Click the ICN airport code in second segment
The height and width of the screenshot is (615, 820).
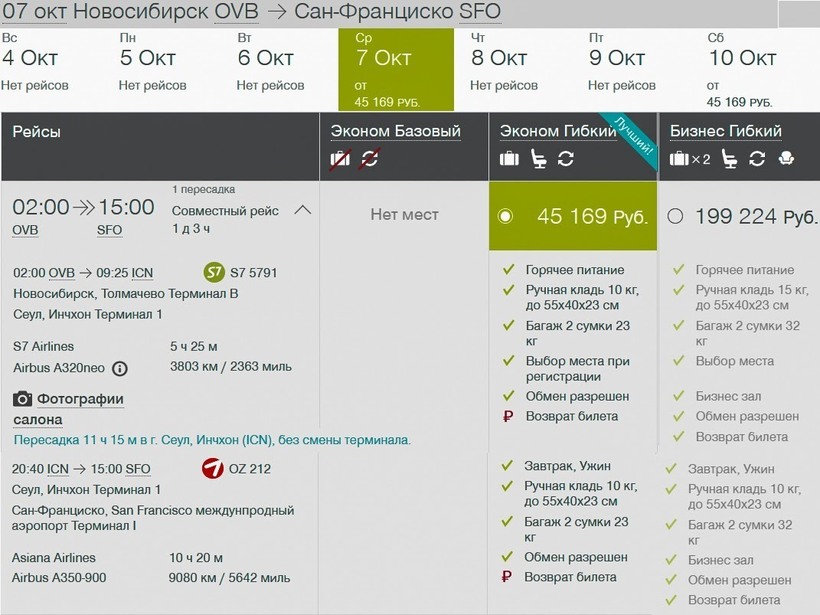pyautogui.click(x=58, y=469)
